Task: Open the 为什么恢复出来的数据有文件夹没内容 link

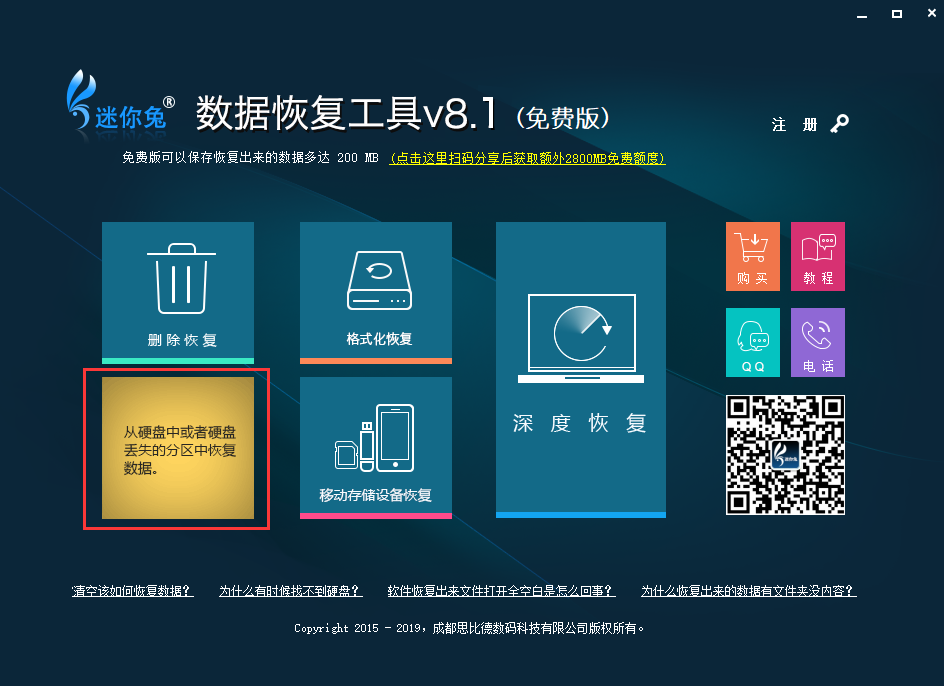Action: pos(748,591)
